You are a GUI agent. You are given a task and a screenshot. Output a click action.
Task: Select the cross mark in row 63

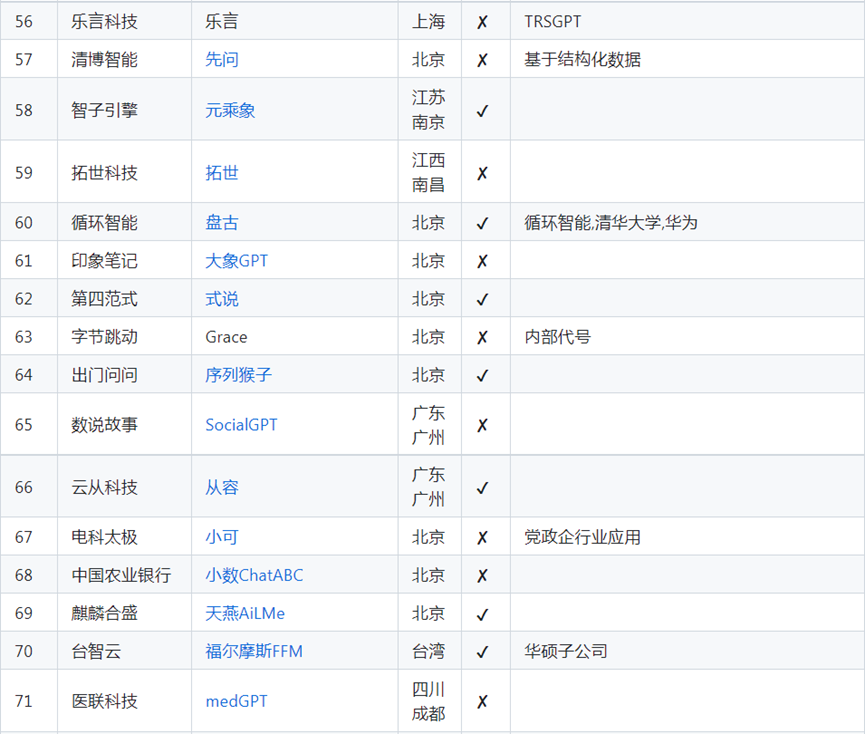tap(482, 337)
